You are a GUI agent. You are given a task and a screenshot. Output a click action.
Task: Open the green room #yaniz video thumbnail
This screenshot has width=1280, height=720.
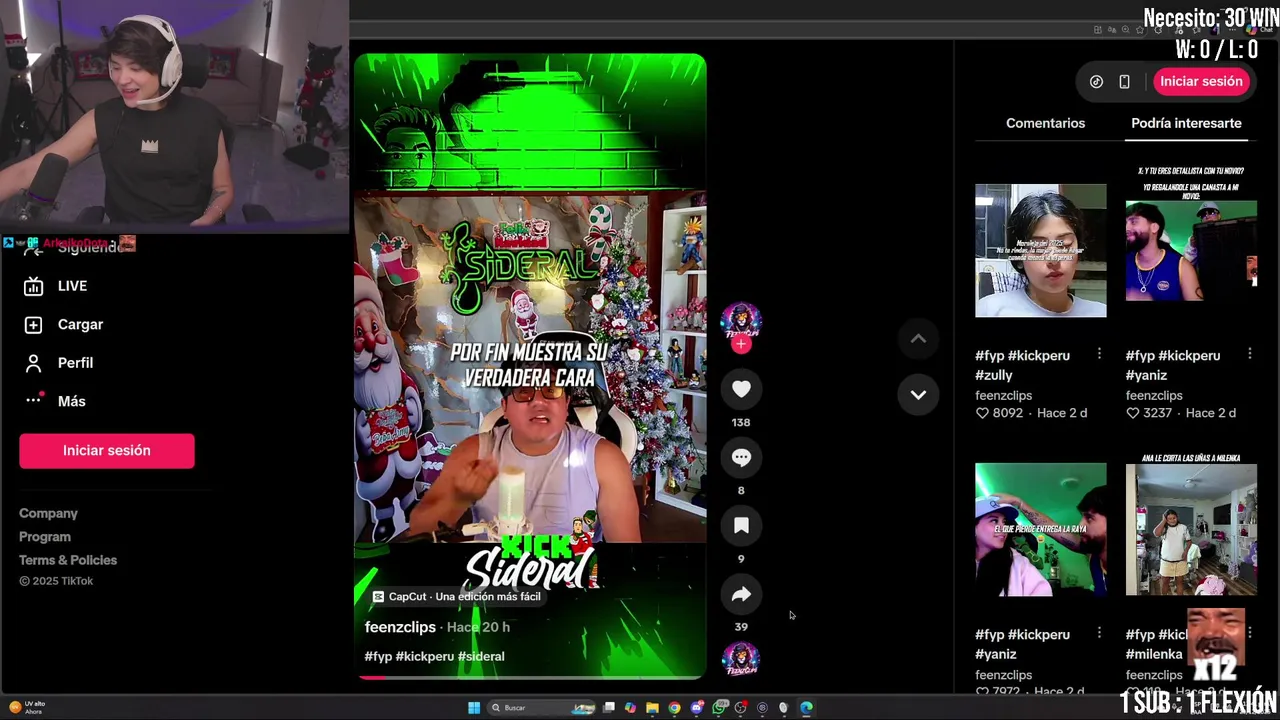(x=1041, y=529)
